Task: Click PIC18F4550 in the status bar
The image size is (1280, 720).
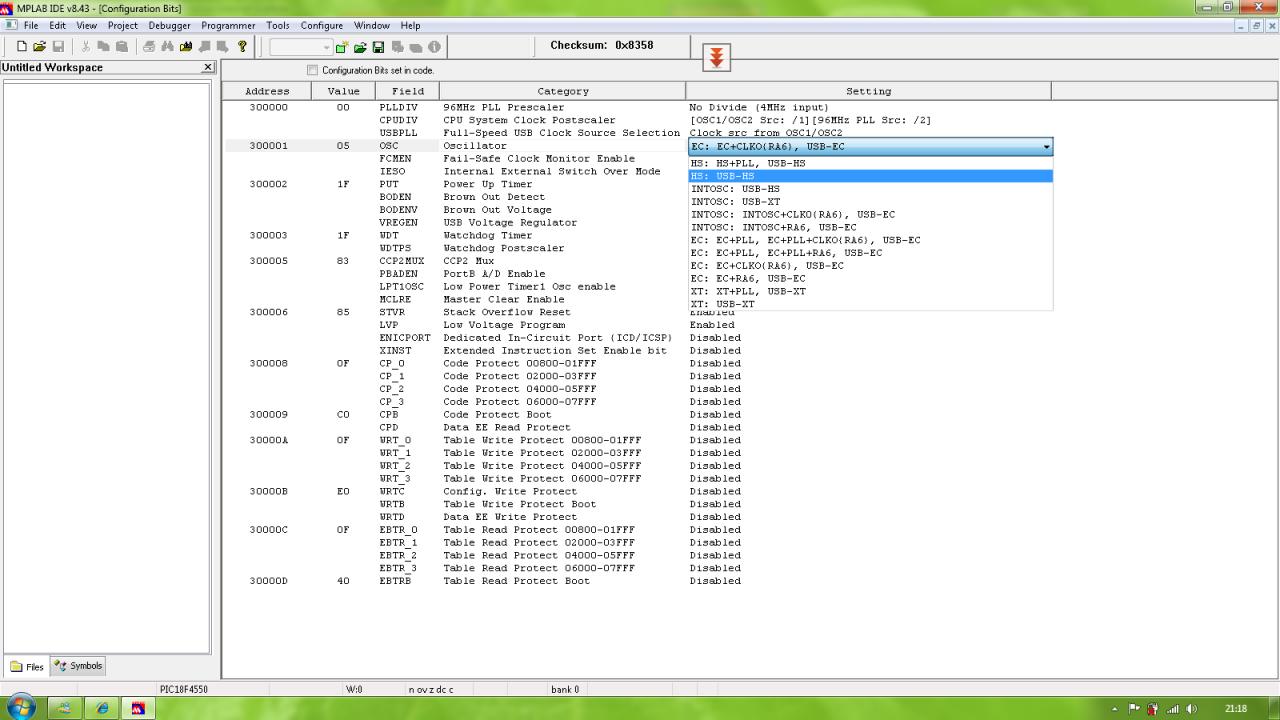Action: pyautogui.click(x=184, y=689)
